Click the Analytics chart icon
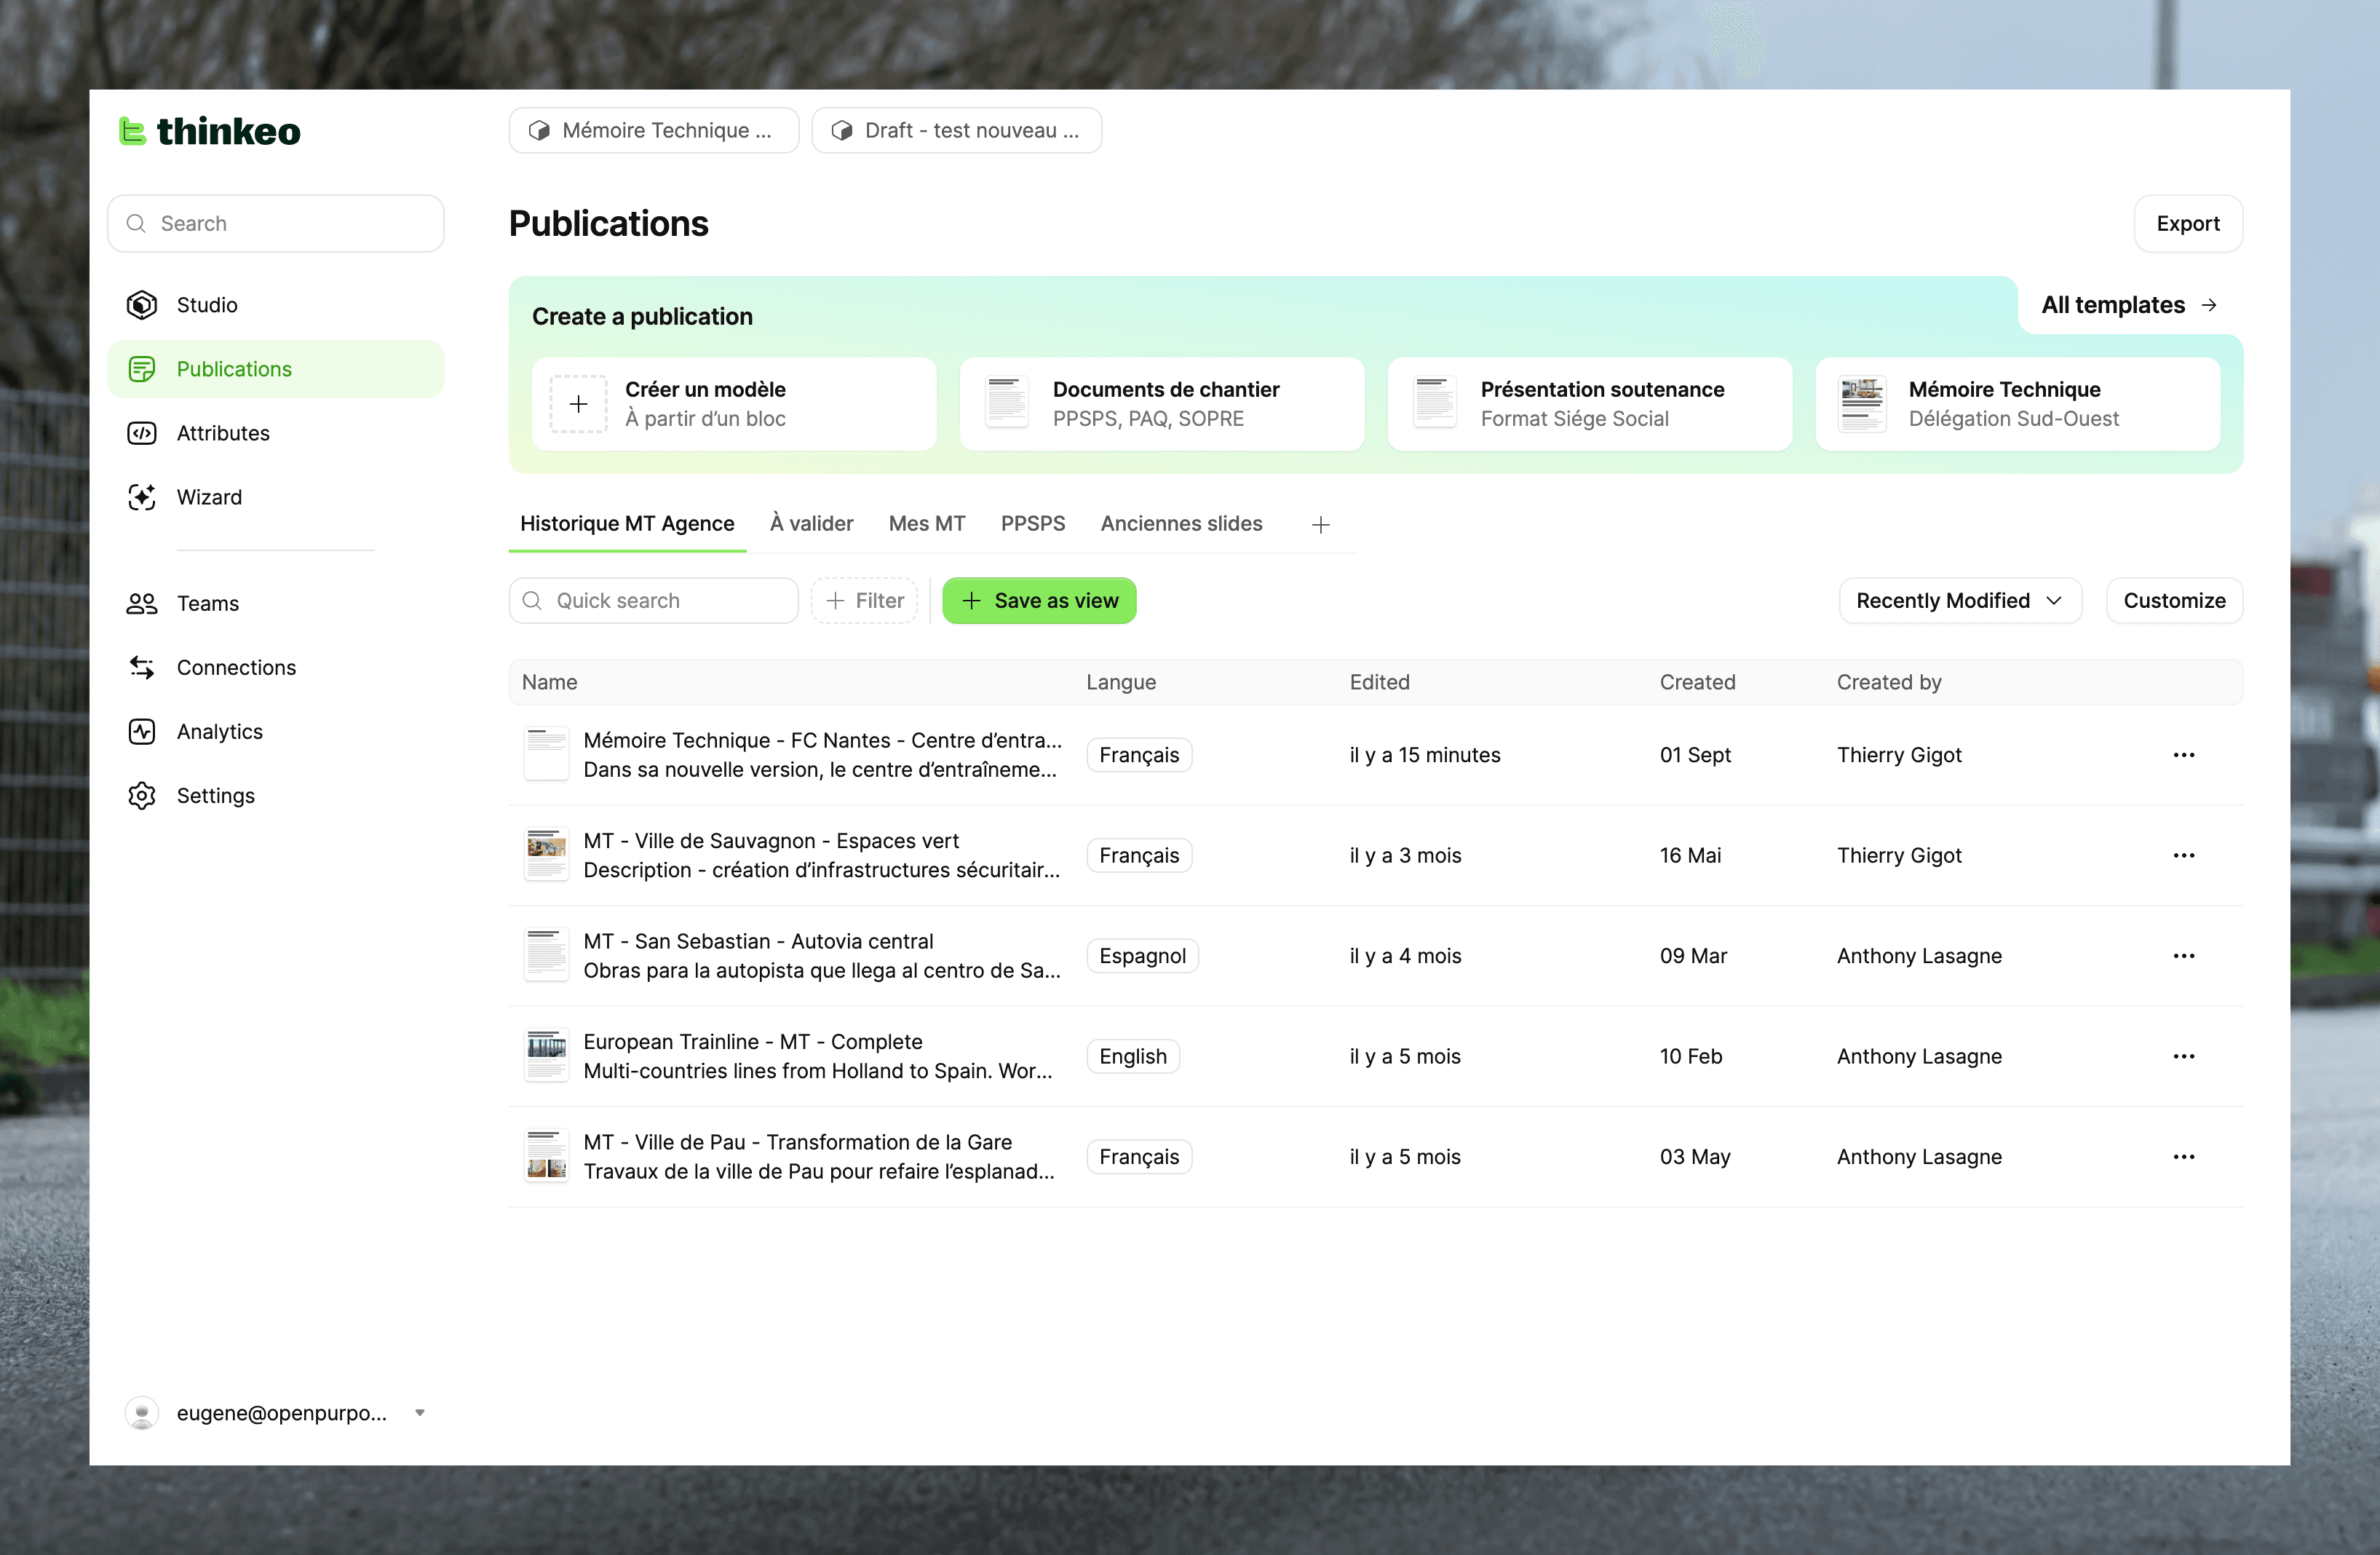 coord(142,731)
